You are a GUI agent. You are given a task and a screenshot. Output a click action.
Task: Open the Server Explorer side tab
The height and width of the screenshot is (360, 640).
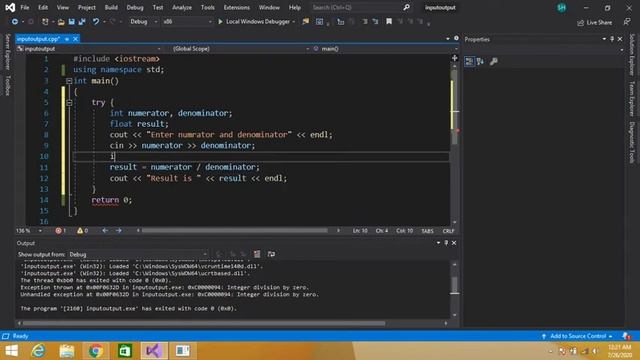click(7, 52)
